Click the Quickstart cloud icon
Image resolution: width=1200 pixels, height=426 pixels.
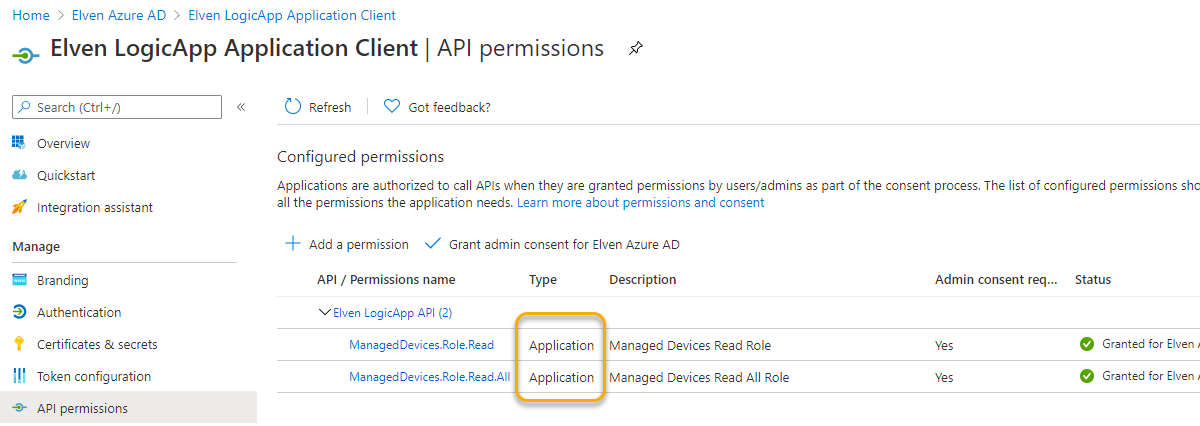pos(19,175)
